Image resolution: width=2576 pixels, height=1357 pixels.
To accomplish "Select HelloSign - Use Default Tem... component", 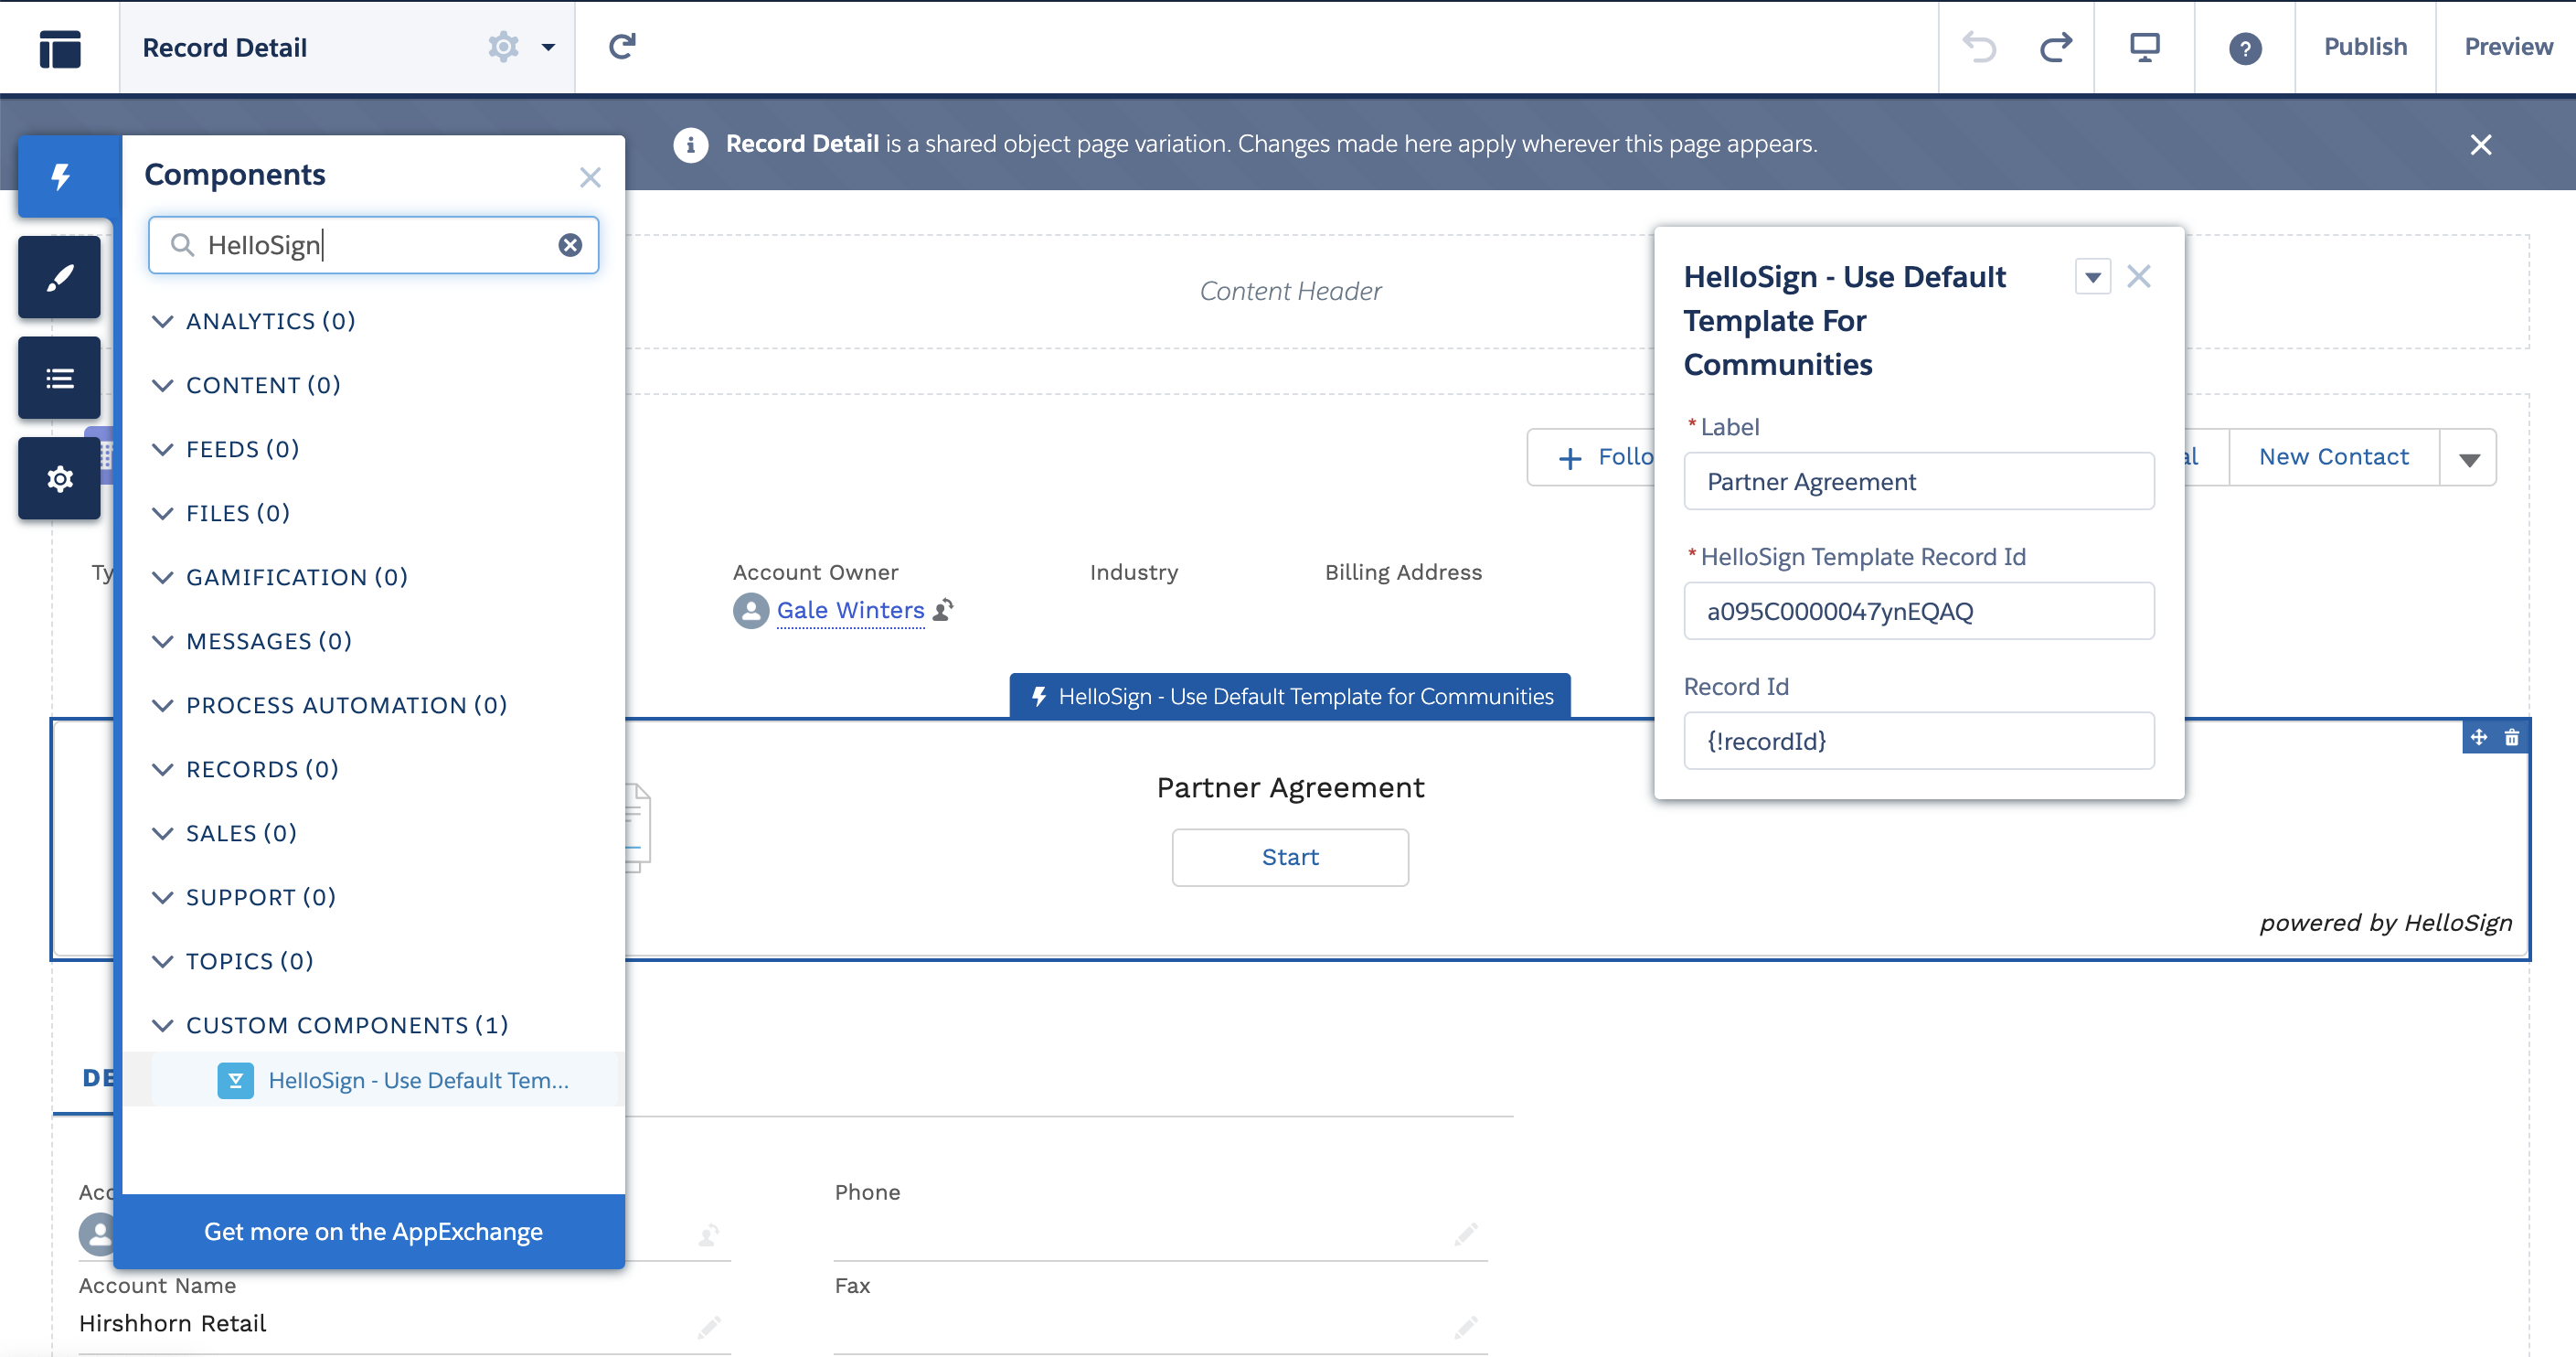I will click(x=418, y=1080).
